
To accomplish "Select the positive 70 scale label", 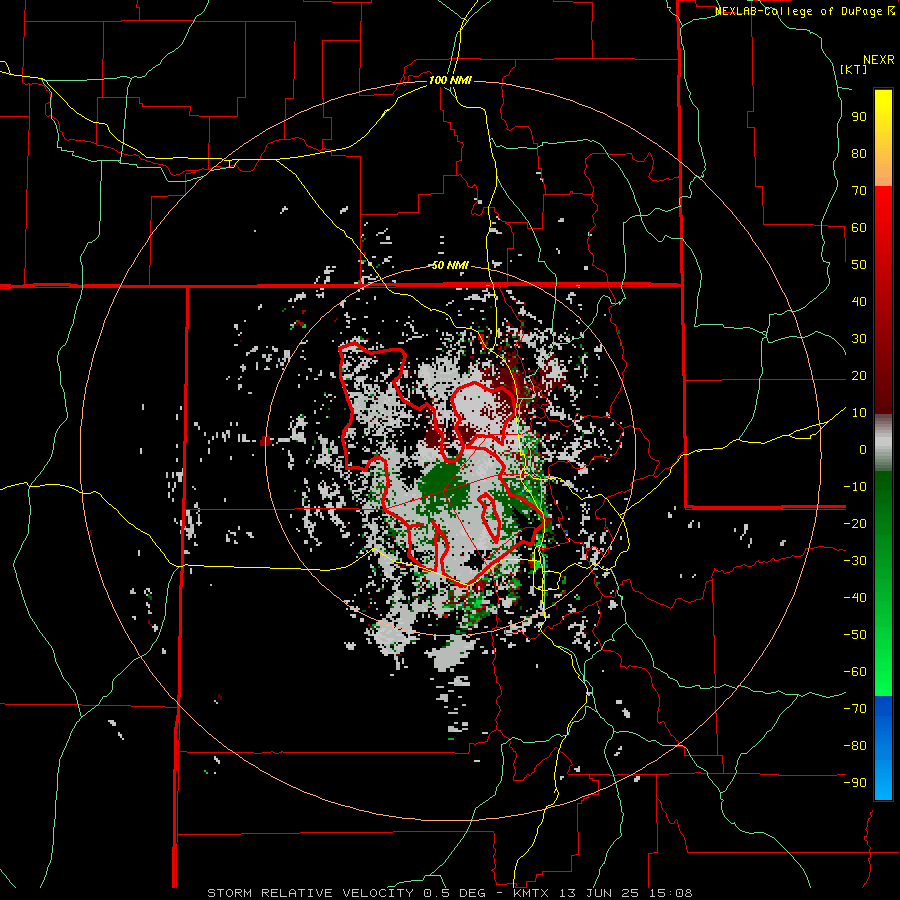I will pyautogui.click(x=859, y=191).
